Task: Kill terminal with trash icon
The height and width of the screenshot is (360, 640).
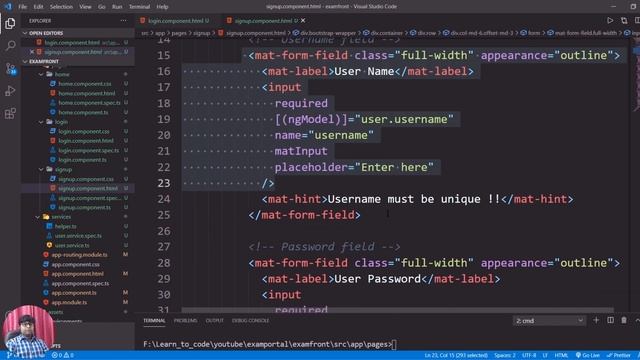Action: pyautogui.click(x=624, y=320)
